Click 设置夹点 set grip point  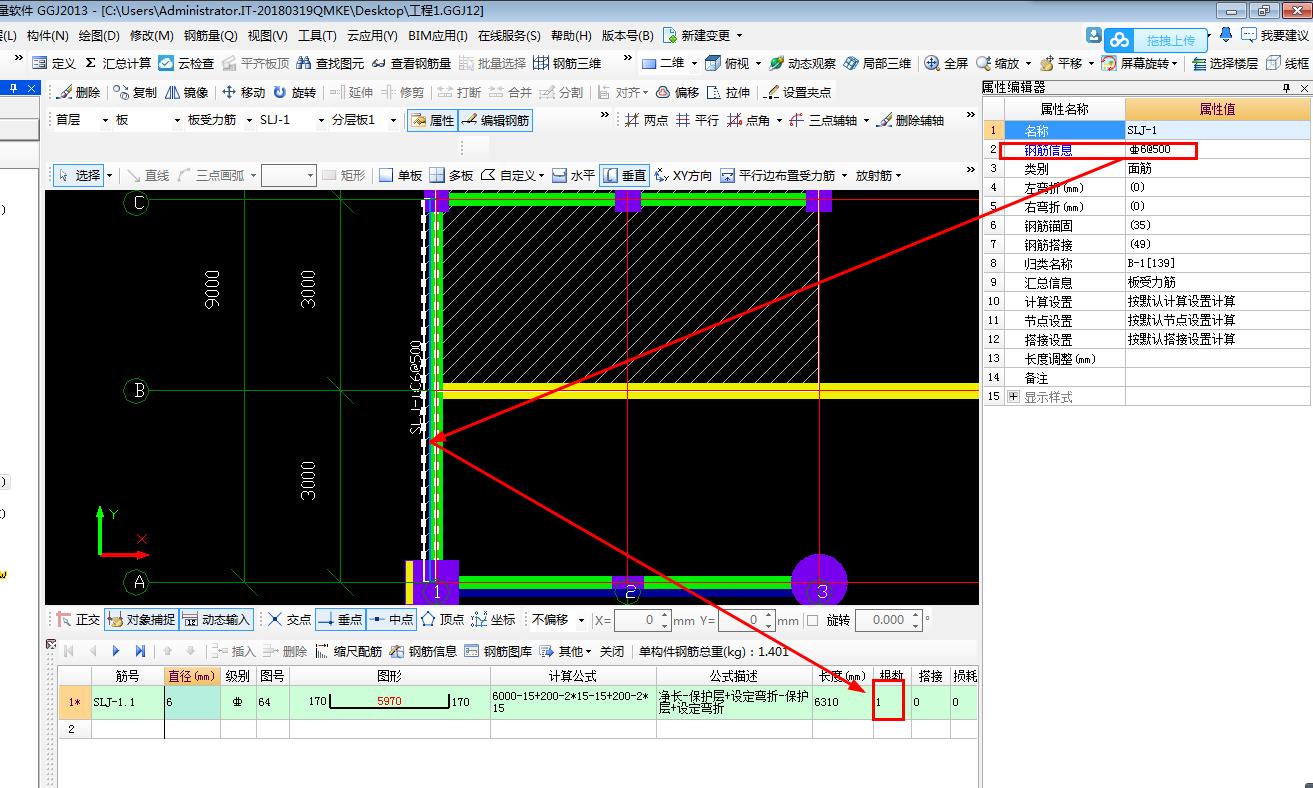797,92
